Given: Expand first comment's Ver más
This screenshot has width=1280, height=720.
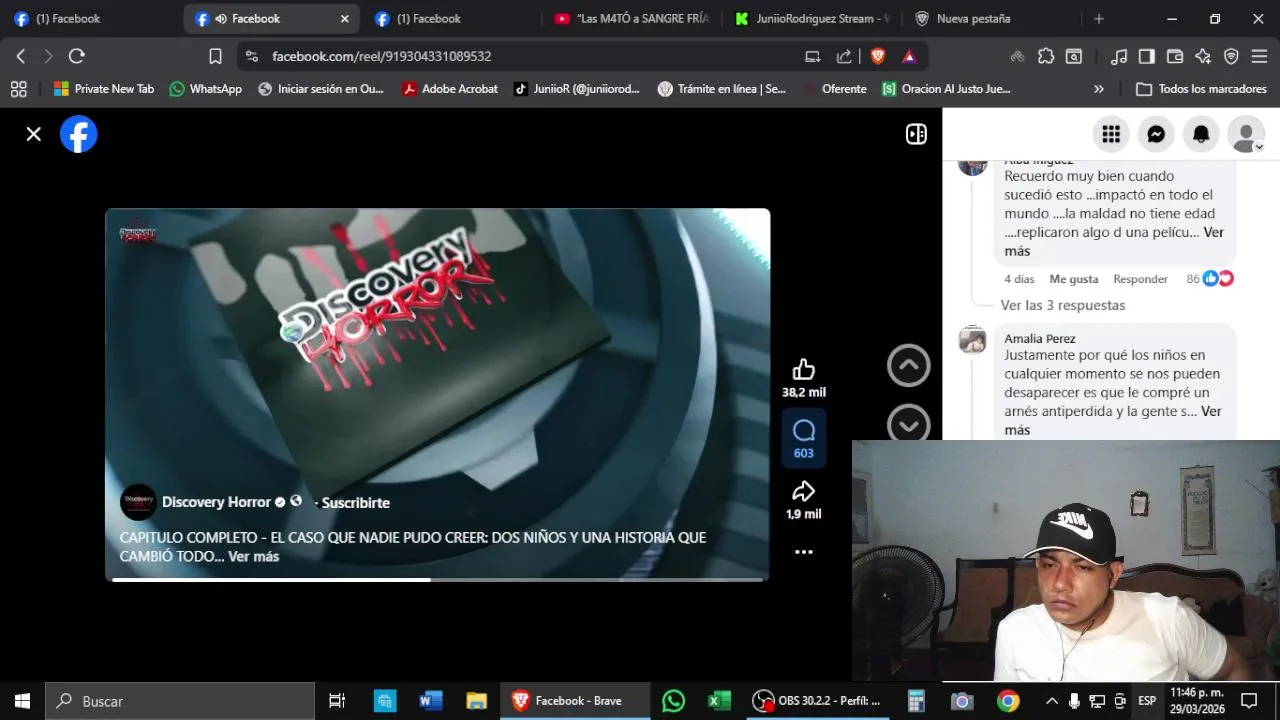Looking at the screenshot, I should [x=1114, y=242].
